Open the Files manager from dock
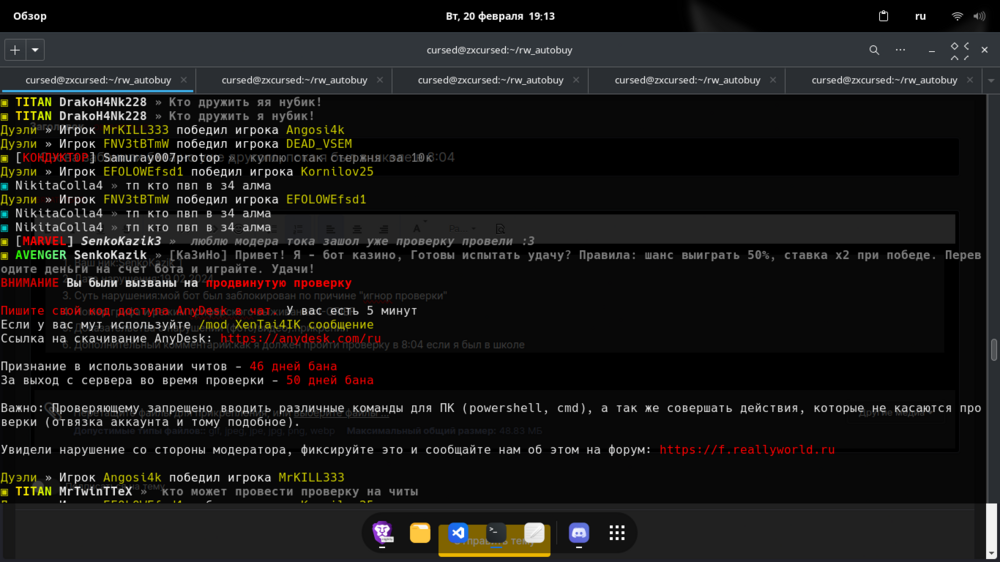The image size is (1000, 562). (420, 532)
